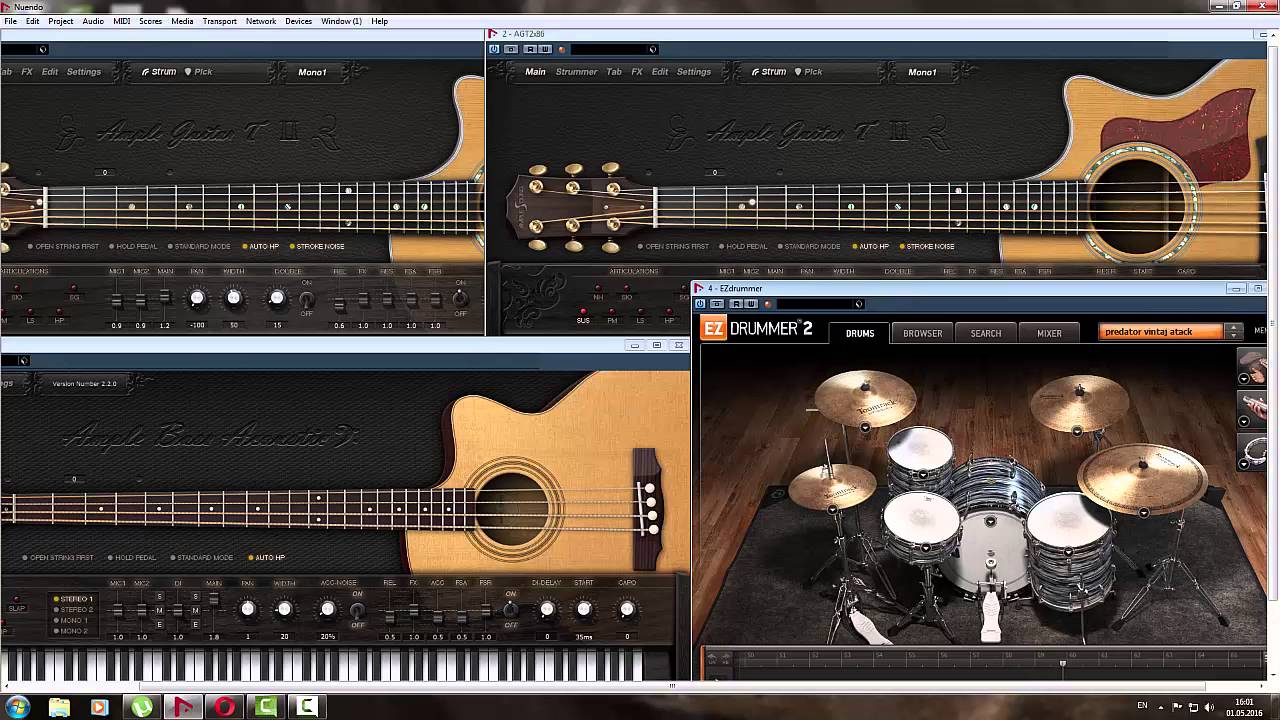Click preset stepper arrows beside predator vintaj atack
The width and height of the screenshot is (1280, 720).
(1233, 332)
